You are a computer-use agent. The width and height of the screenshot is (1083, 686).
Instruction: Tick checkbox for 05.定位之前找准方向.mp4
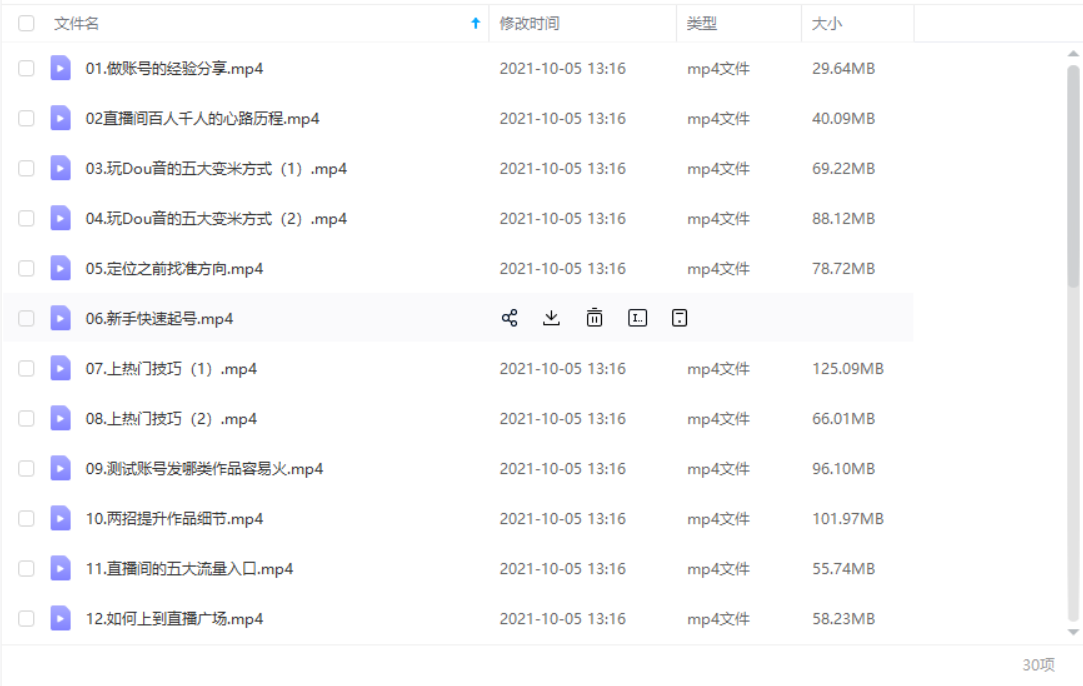click(26, 268)
